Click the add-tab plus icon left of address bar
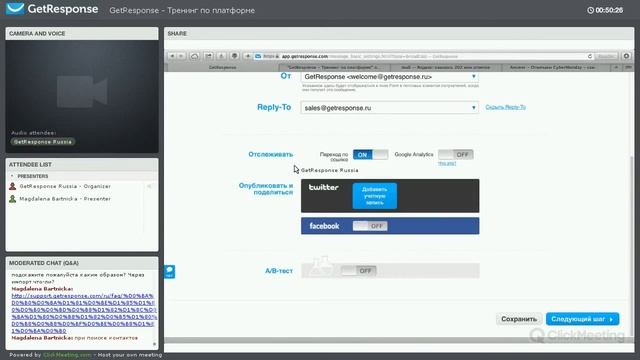 [x=247, y=56]
